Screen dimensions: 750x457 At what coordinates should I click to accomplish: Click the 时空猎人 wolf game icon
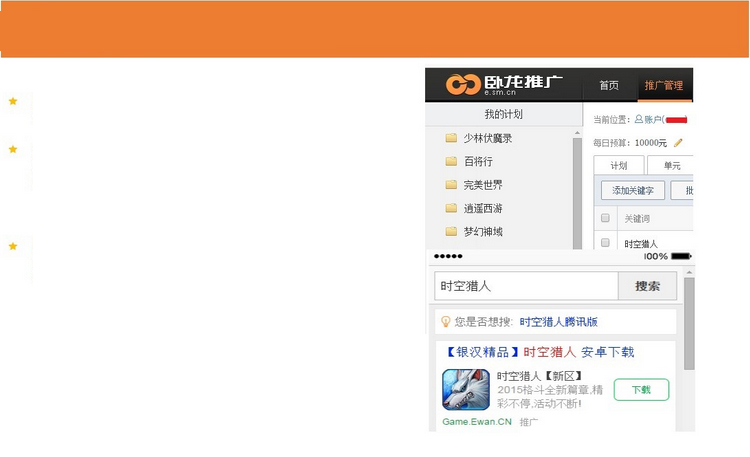(x=466, y=390)
